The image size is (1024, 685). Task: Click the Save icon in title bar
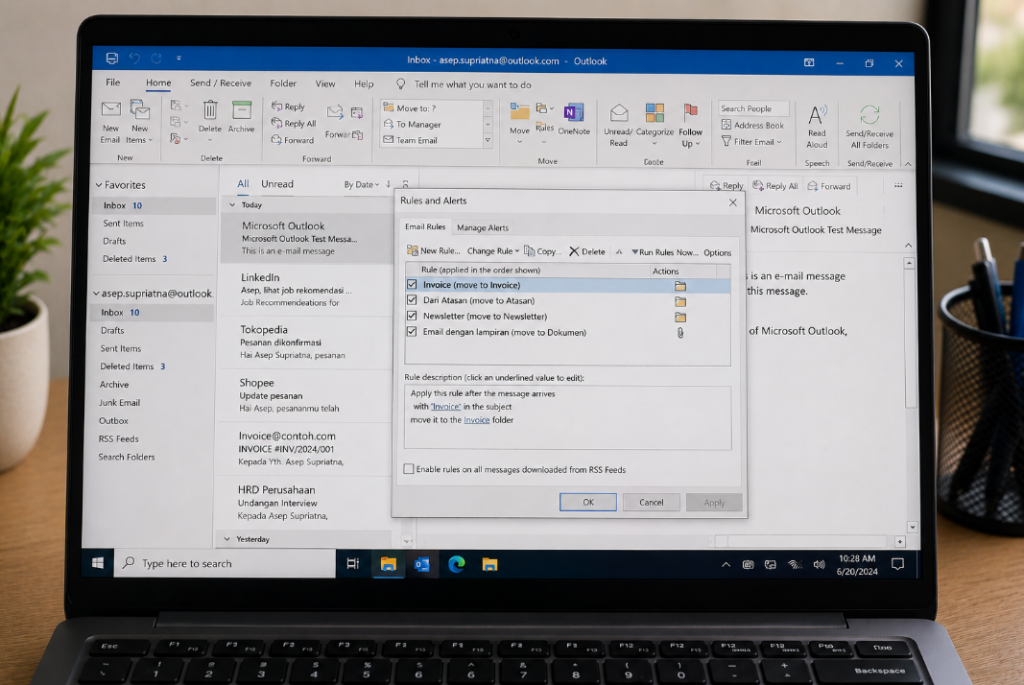pos(112,58)
